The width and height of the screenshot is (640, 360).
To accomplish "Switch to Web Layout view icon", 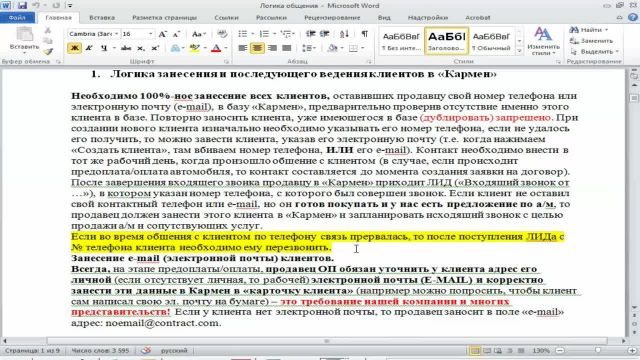I will [x=498, y=351].
